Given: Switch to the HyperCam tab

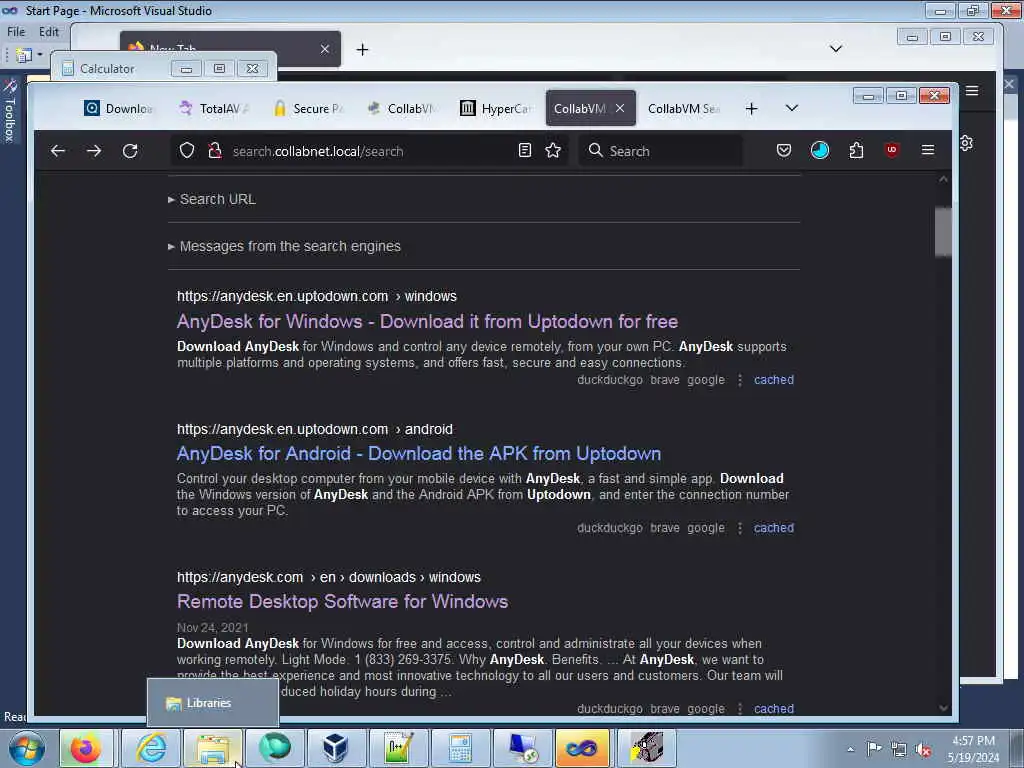Looking at the screenshot, I should point(496,108).
